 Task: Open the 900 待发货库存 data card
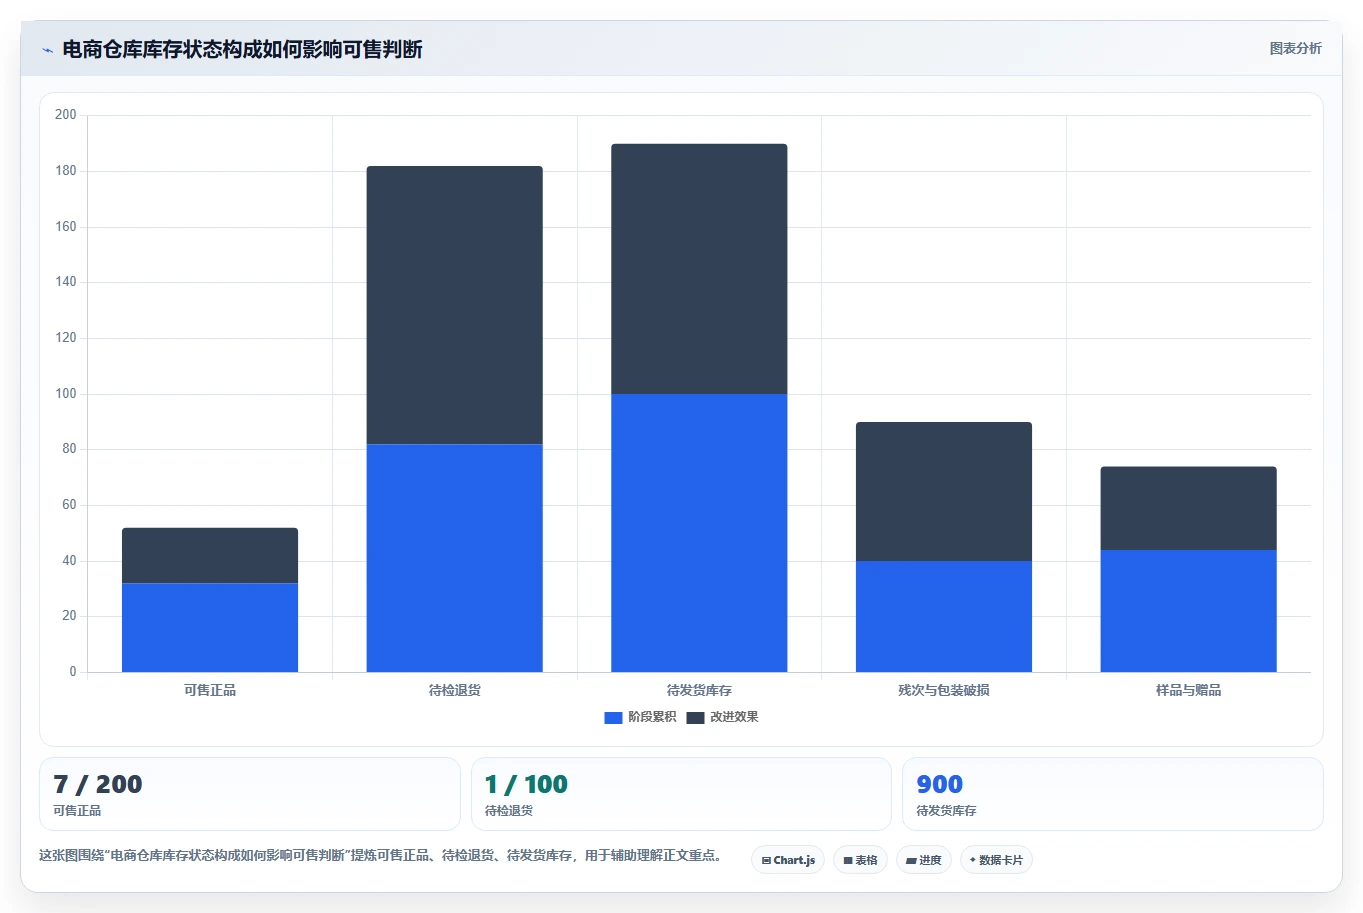(x=1113, y=794)
